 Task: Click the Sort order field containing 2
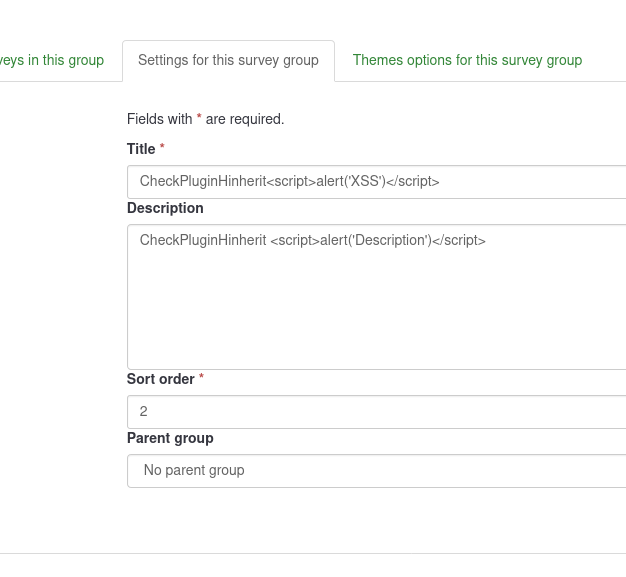click(x=376, y=411)
